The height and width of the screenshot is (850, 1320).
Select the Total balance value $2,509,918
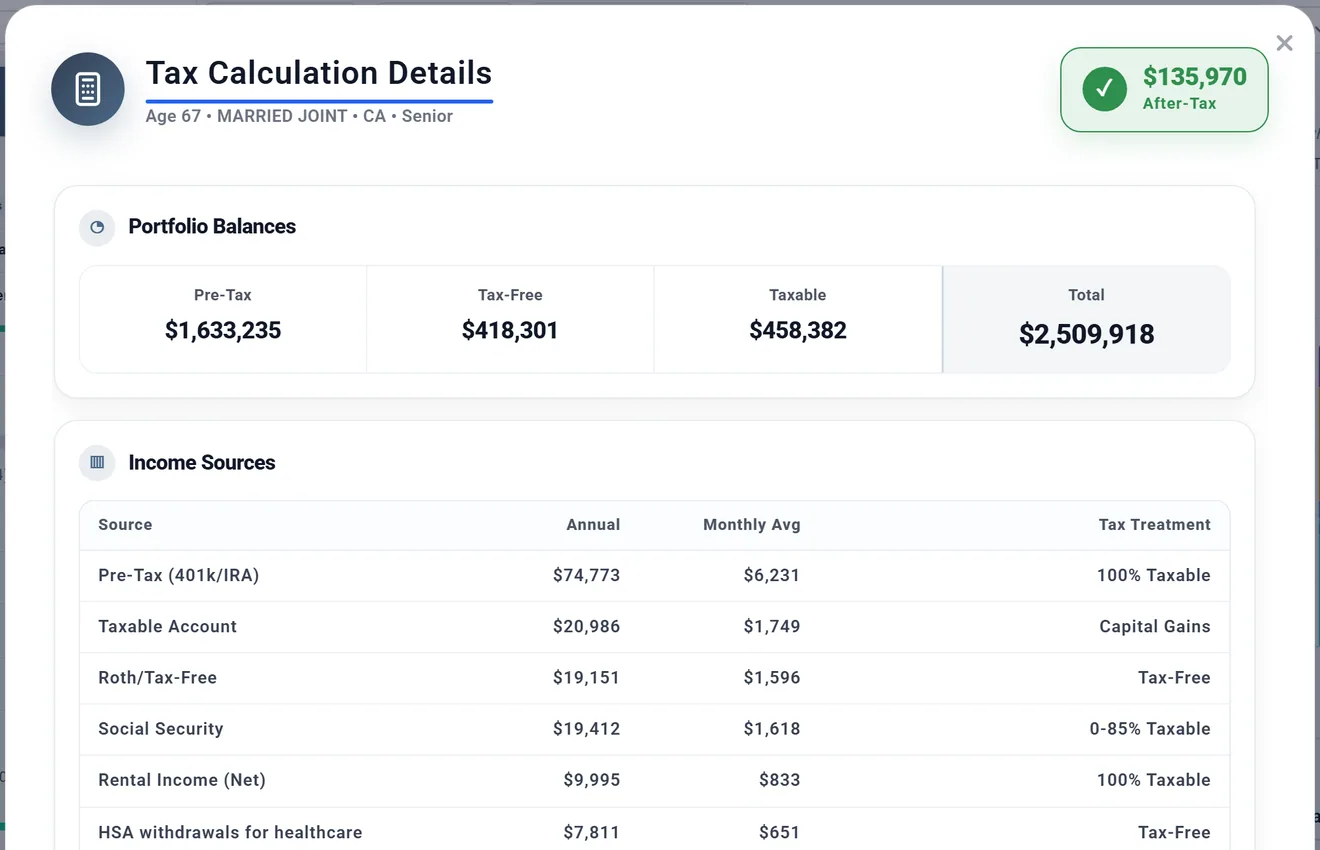pos(1086,334)
